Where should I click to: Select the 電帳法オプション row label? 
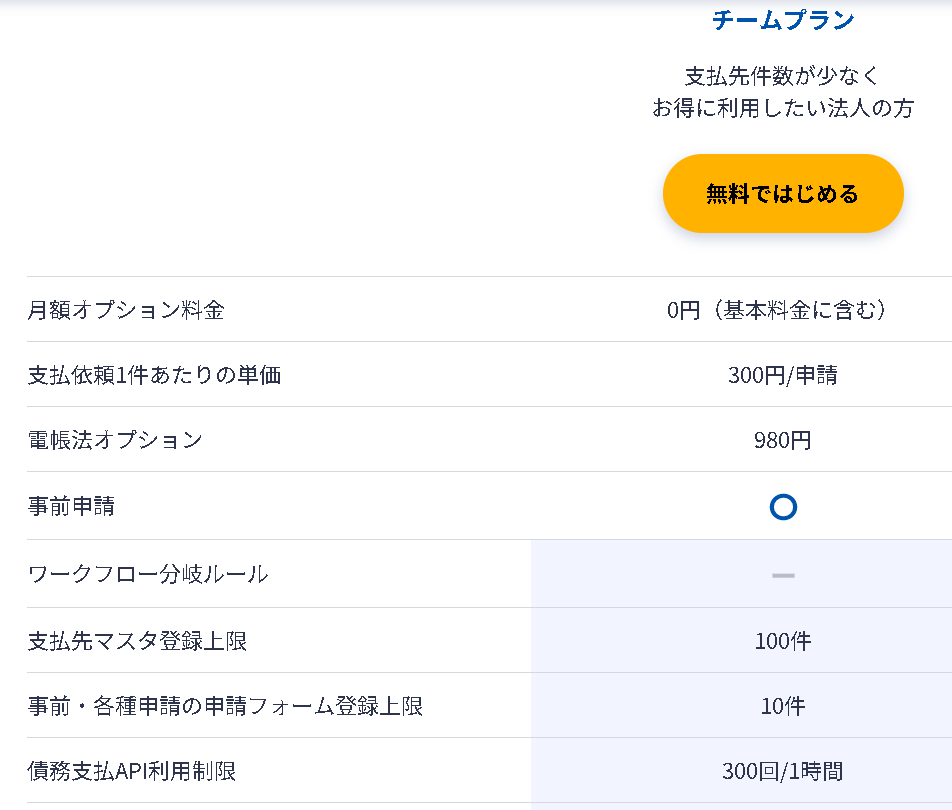click(x=115, y=440)
